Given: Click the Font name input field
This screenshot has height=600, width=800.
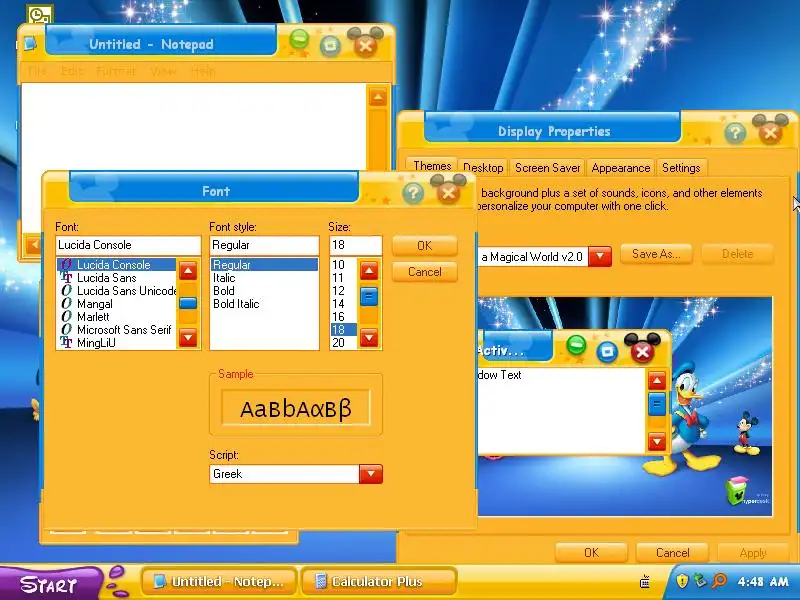Looking at the screenshot, I should point(128,245).
